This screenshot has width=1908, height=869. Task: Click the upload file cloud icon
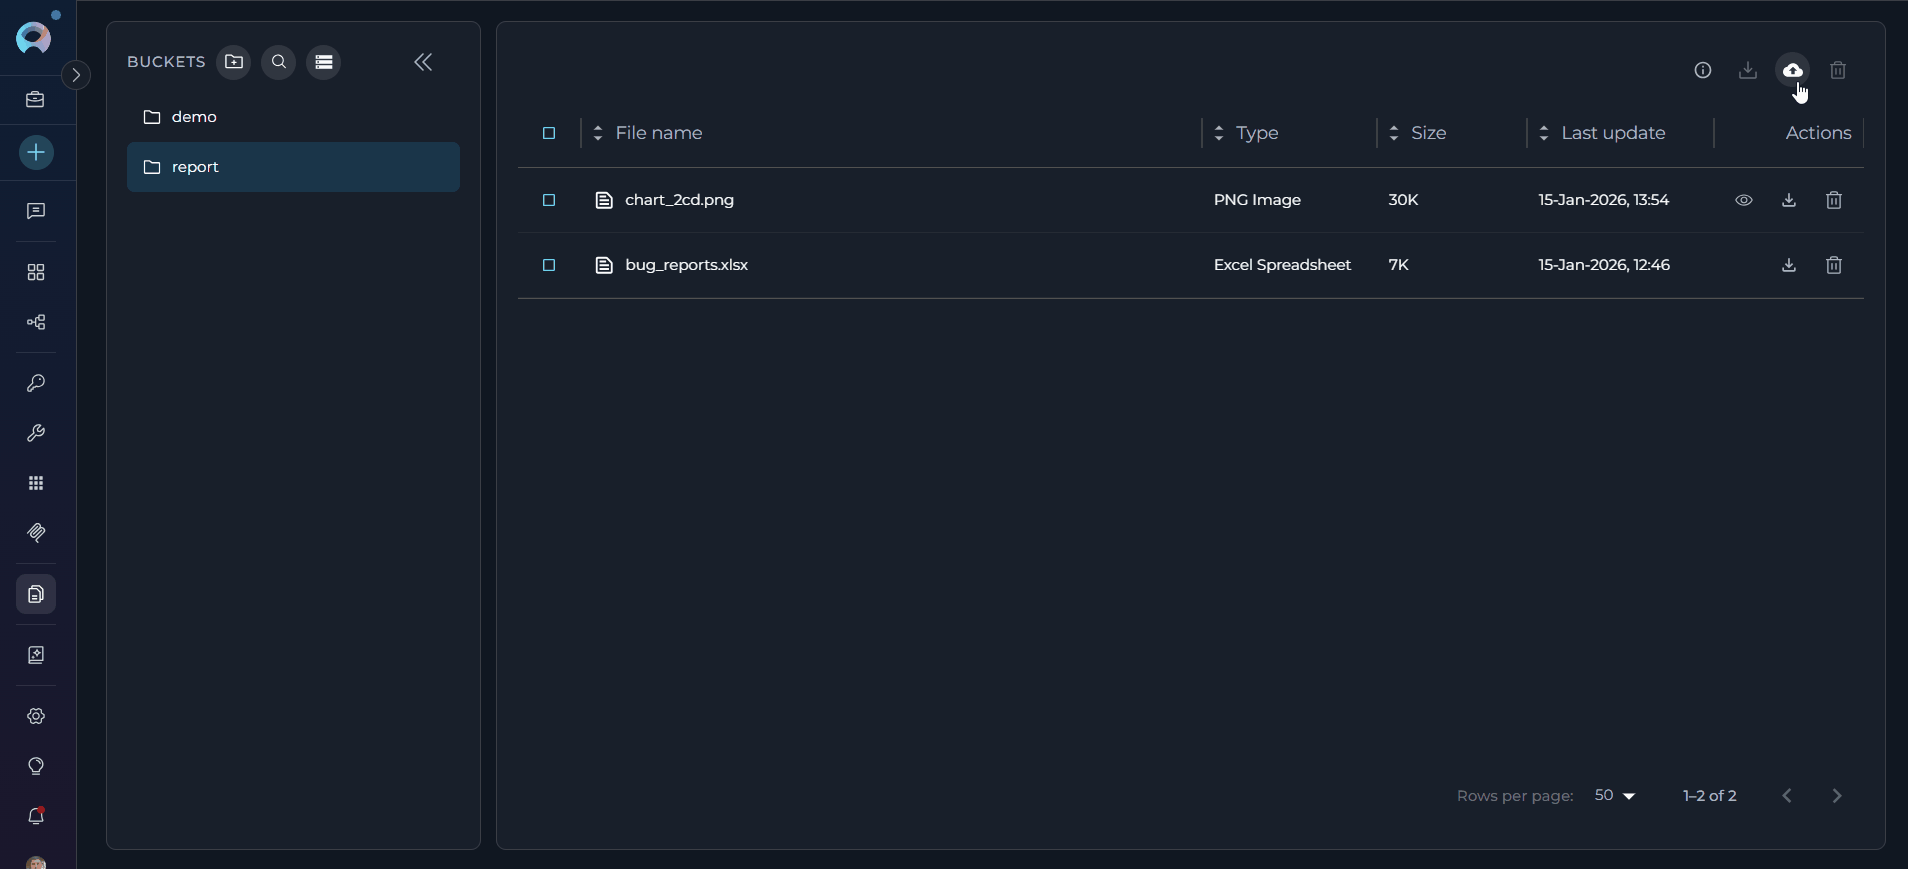pyautogui.click(x=1792, y=70)
